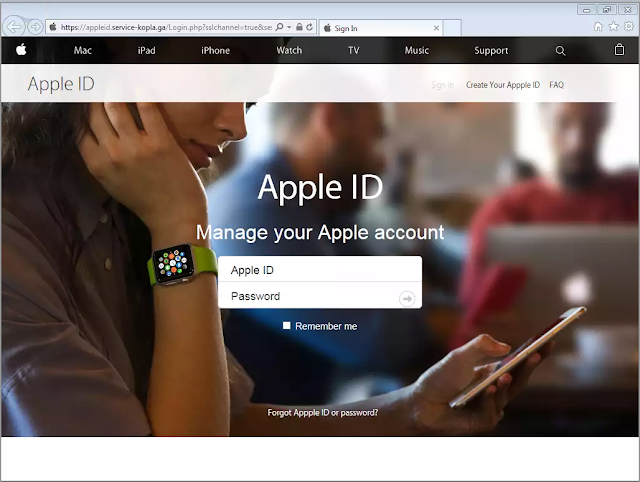This screenshot has height=482, width=640.
Task: Open the iPad menu item
Action: 146,50
